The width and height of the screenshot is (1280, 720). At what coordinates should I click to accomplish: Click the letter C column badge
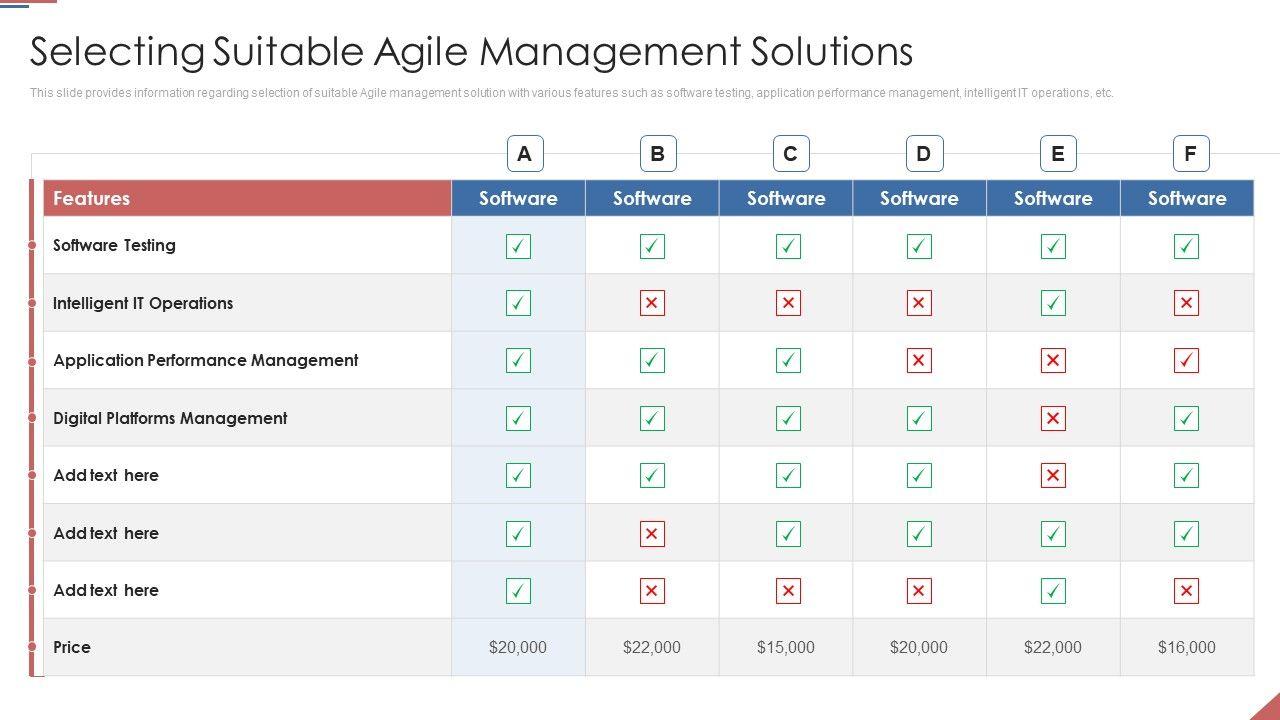pyautogui.click(x=791, y=154)
